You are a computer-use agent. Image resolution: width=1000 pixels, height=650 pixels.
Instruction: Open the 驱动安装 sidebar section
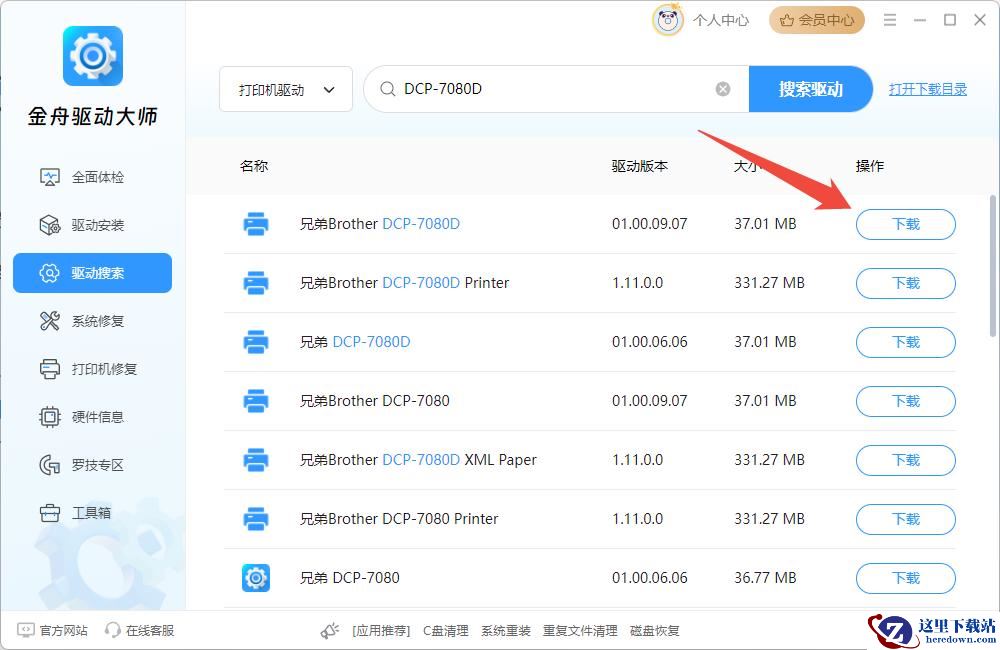[x=92, y=225]
